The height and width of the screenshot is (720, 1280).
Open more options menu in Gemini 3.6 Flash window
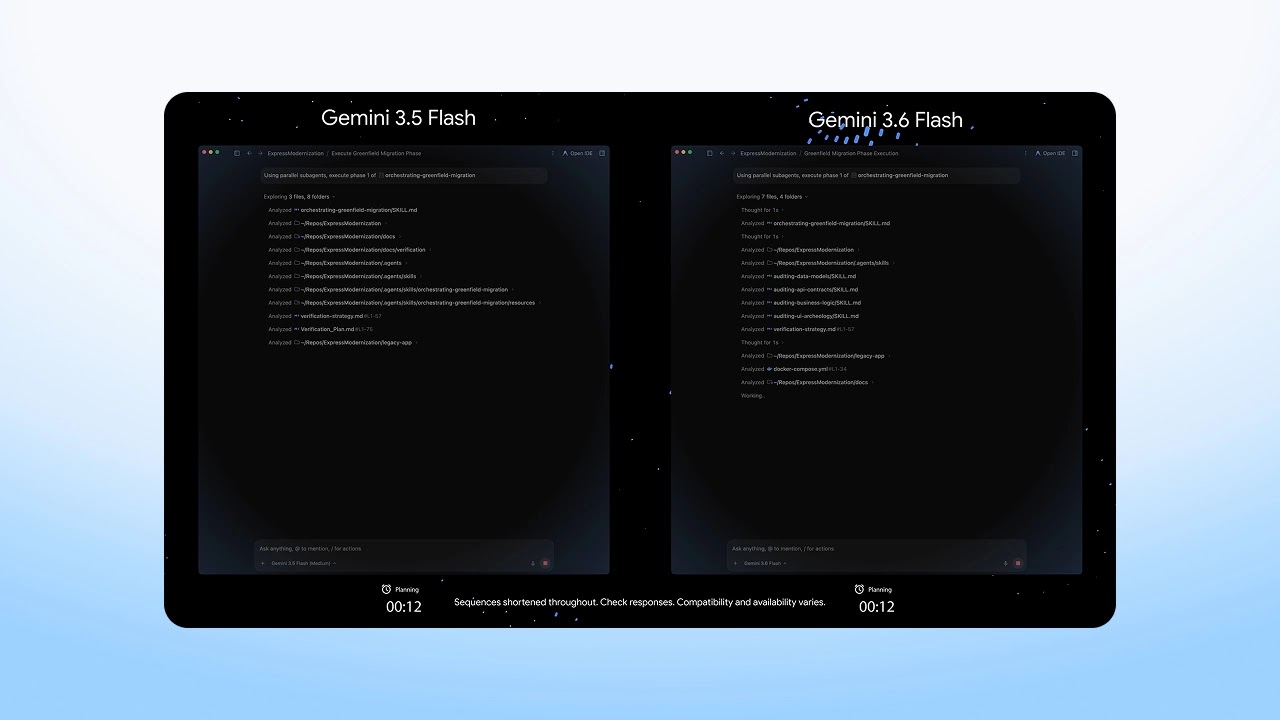(x=1026, y=153)
